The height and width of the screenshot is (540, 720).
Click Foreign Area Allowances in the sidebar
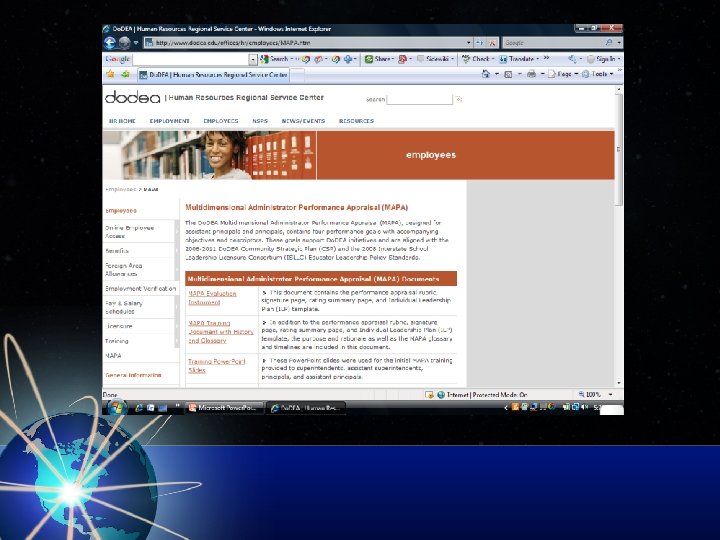[124, 270]
